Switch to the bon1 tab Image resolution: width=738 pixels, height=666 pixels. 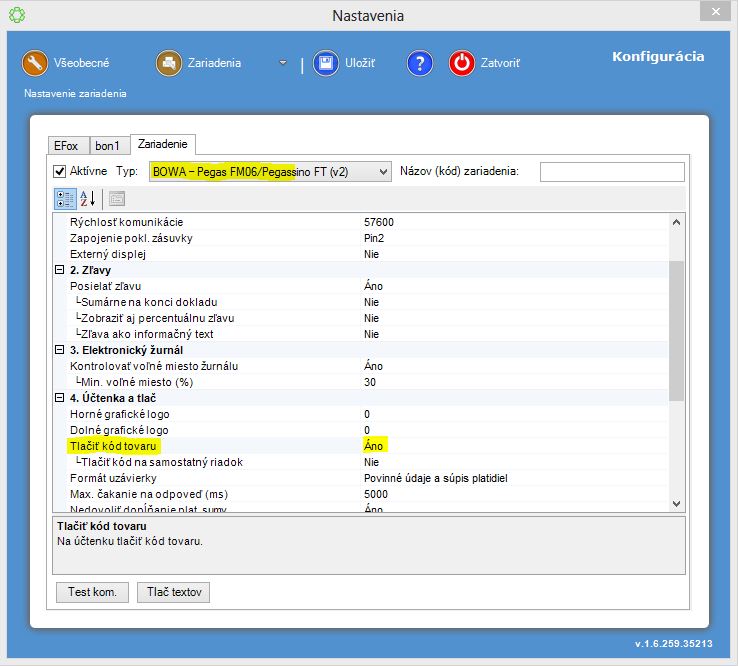pyautogui.click(x=110, y=146)
